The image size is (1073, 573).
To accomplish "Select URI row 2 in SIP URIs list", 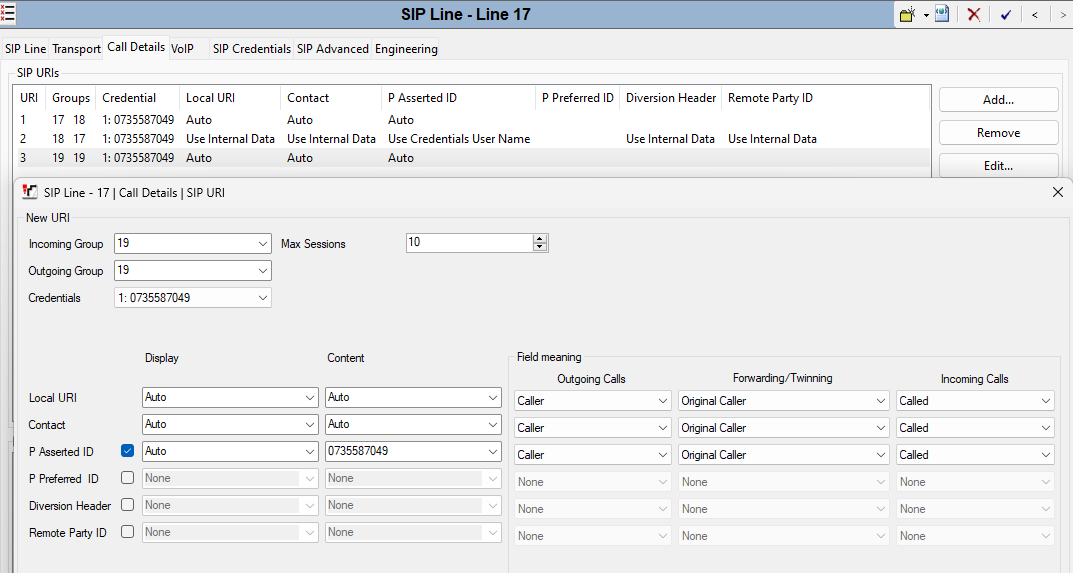I will 474,138.
